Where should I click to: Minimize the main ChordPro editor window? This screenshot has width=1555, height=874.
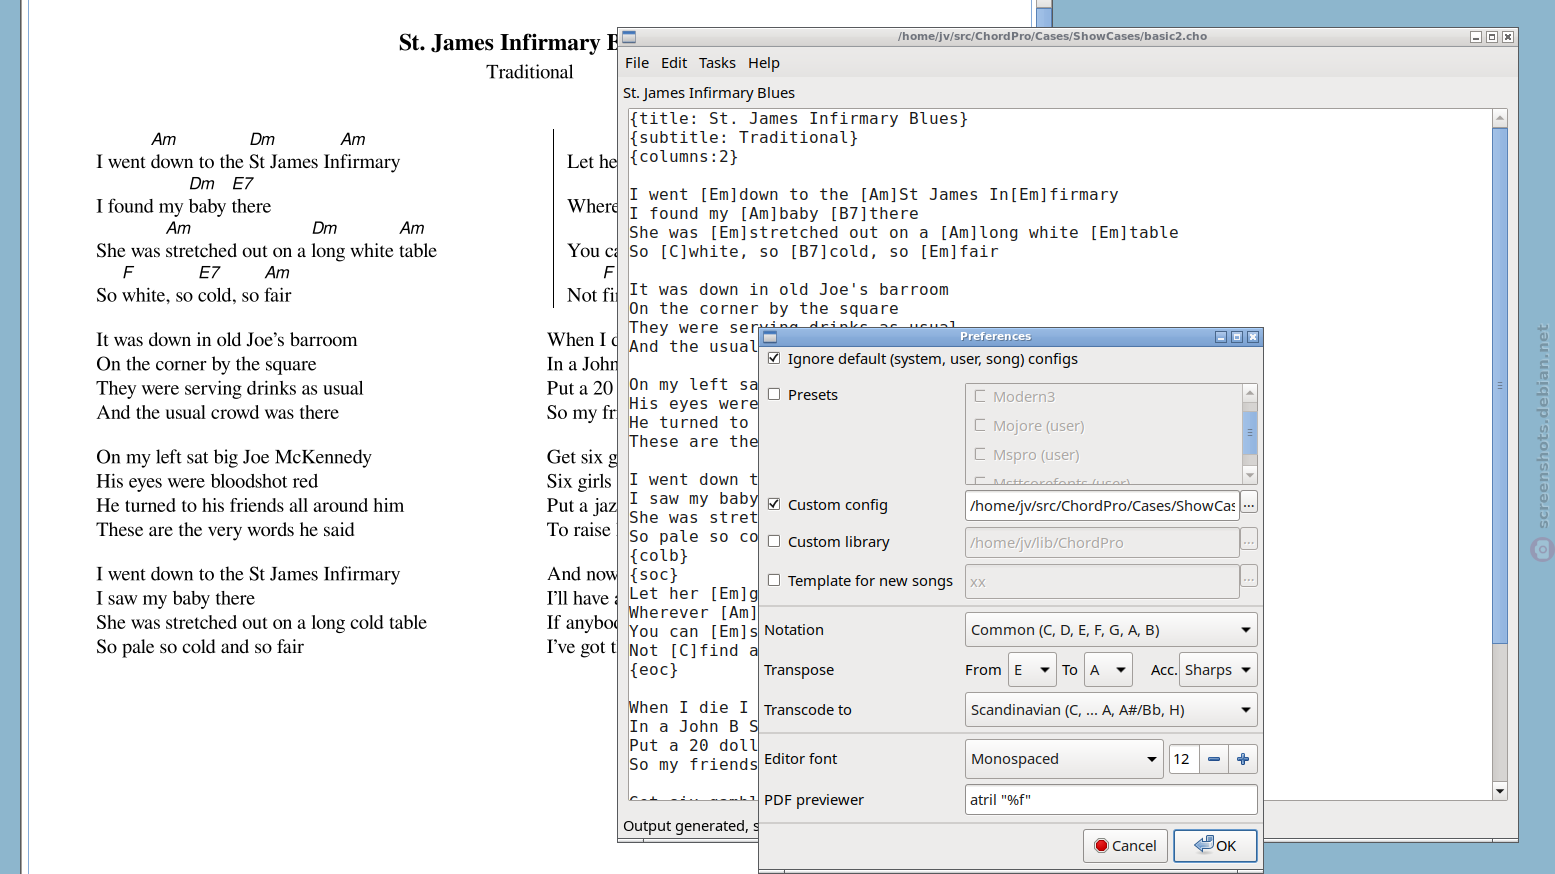coord(1475,37)
